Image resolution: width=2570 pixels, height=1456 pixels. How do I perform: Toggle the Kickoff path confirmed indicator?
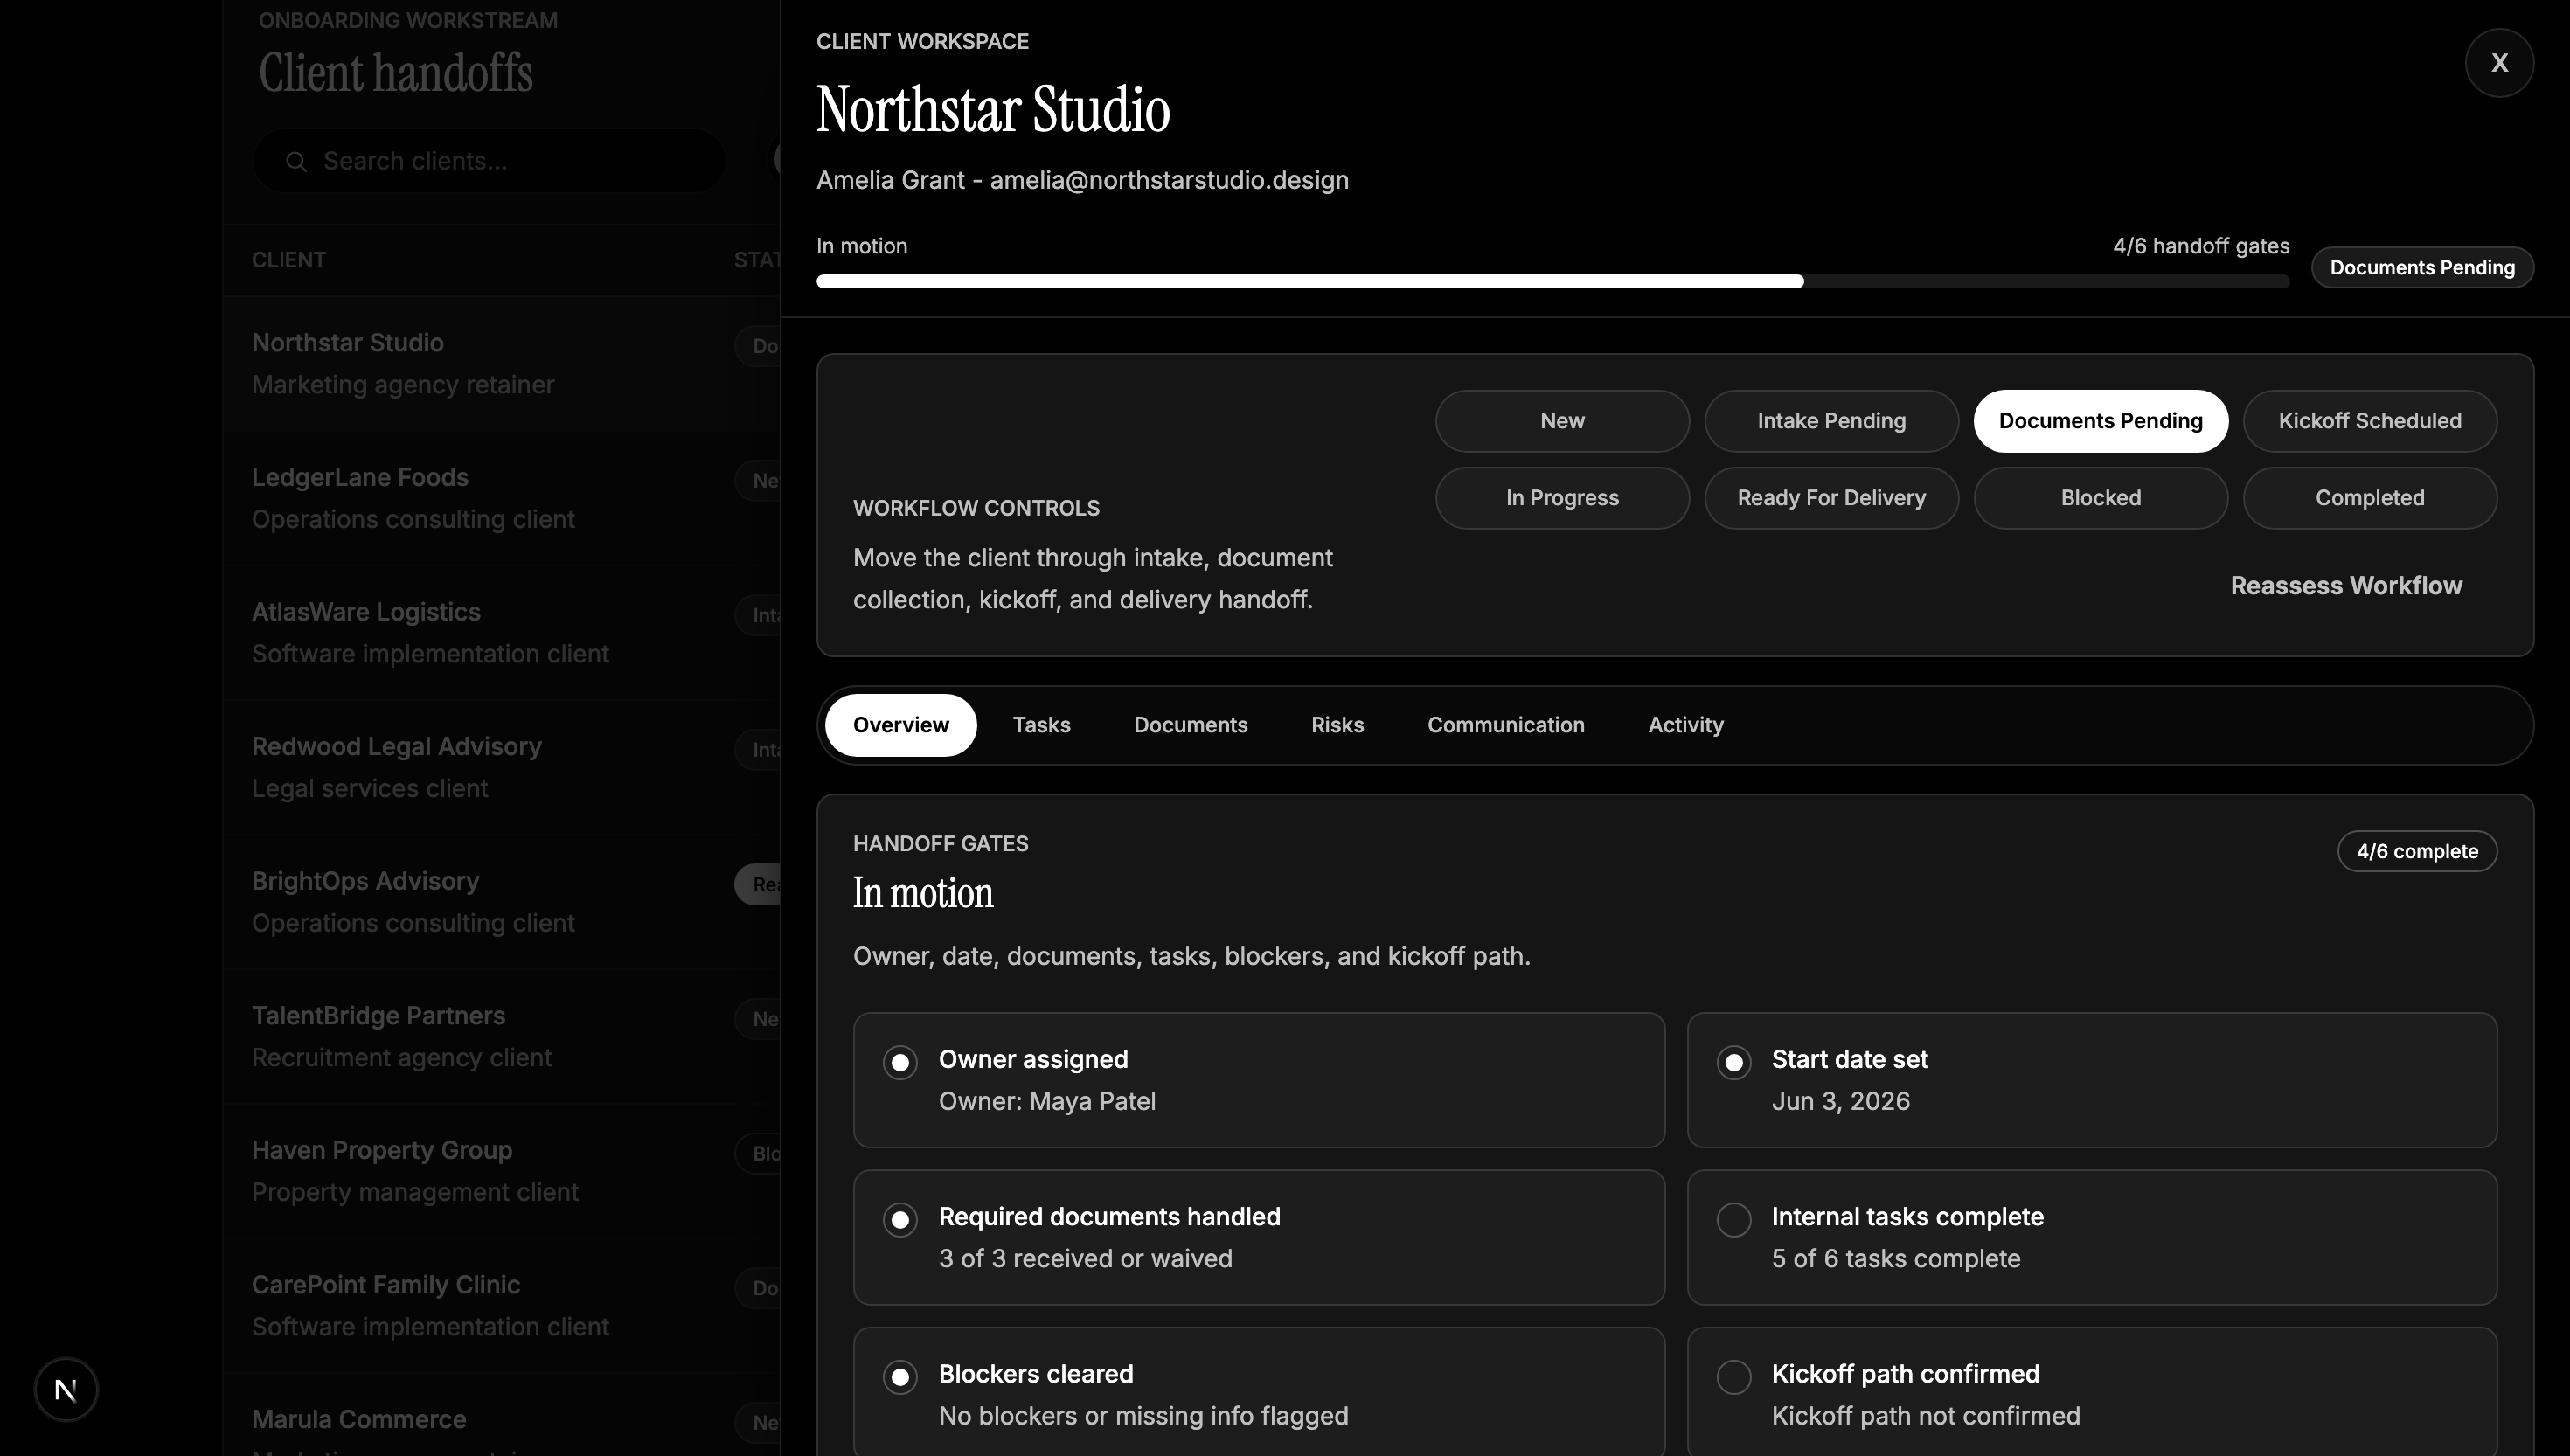coord(1734,1377)
